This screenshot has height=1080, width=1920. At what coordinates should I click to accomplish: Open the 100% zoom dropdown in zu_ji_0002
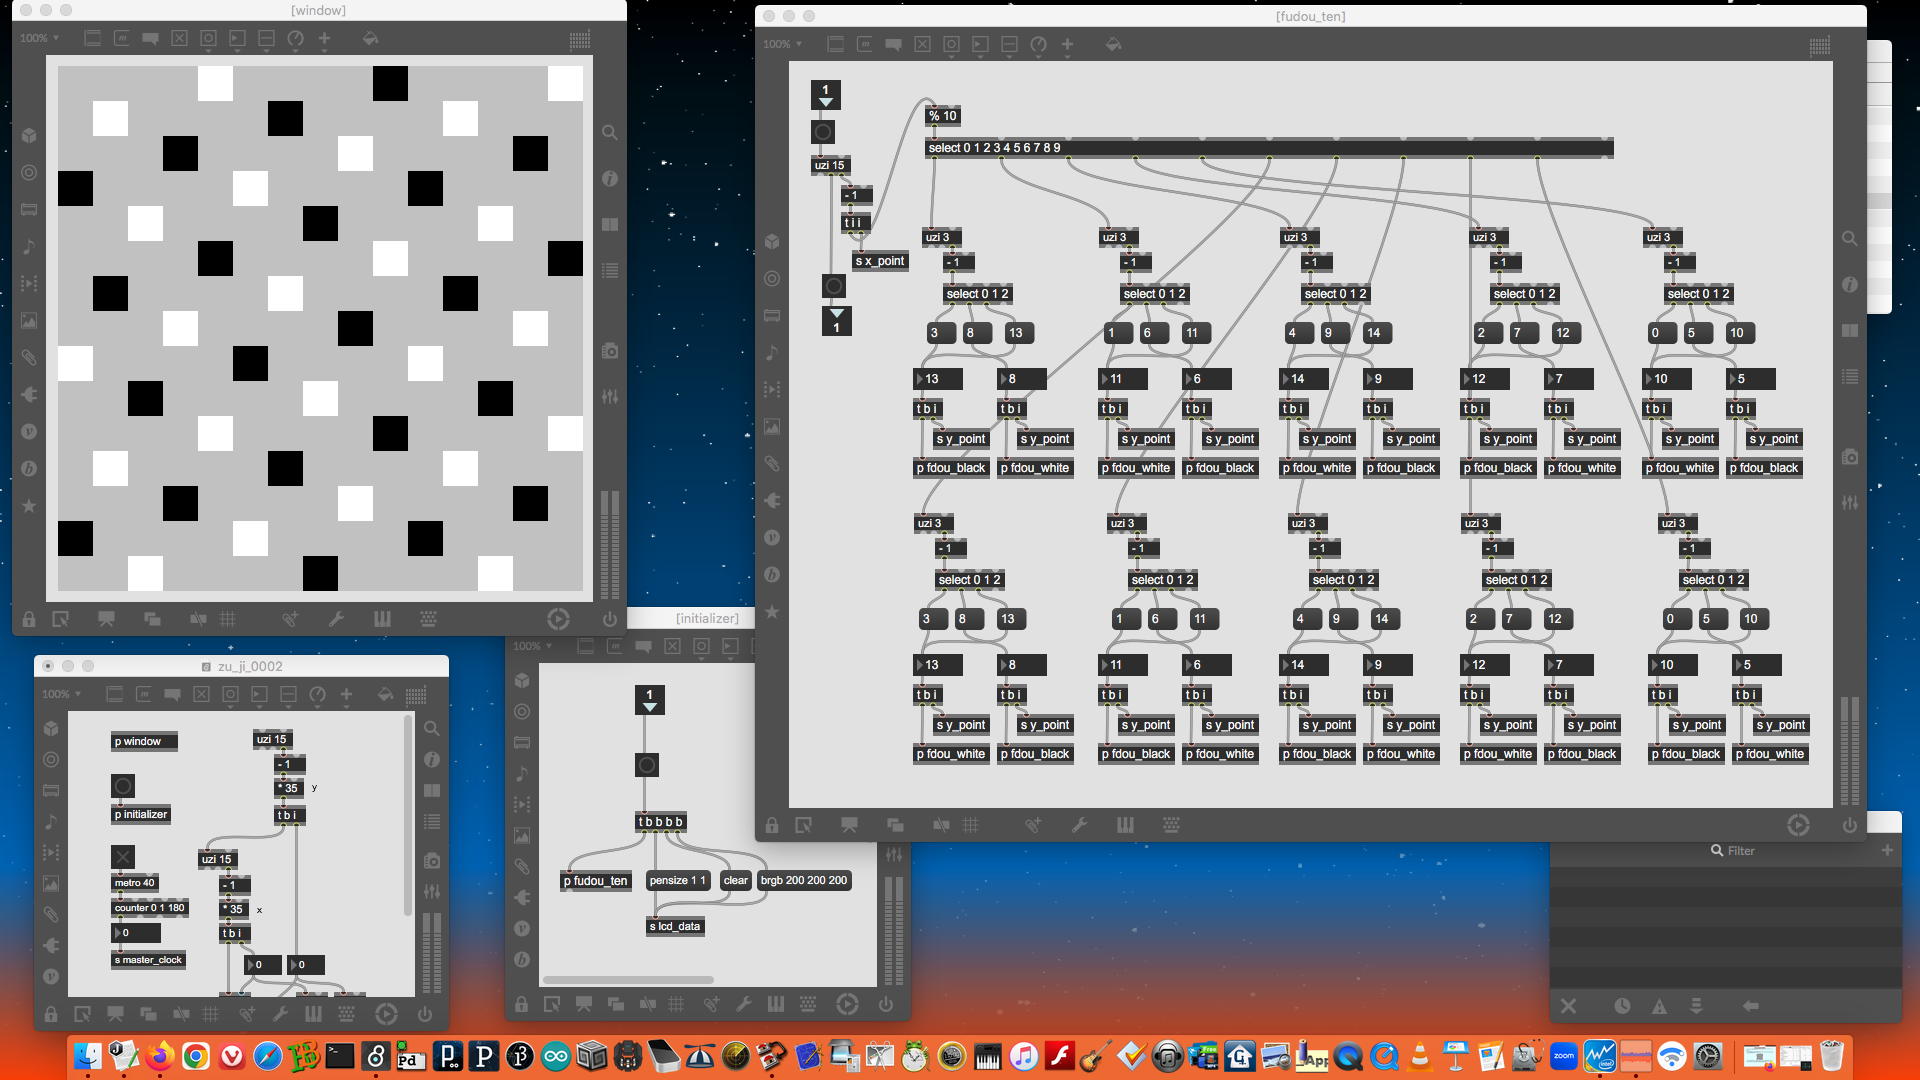coord(61,694)
